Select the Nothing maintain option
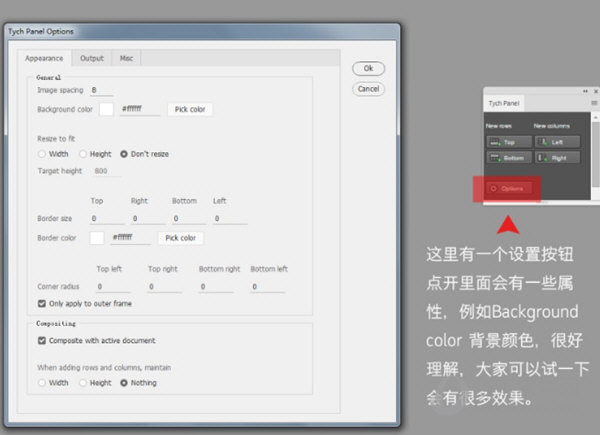This screenshot has width=600, height=435. coord(124,382)
